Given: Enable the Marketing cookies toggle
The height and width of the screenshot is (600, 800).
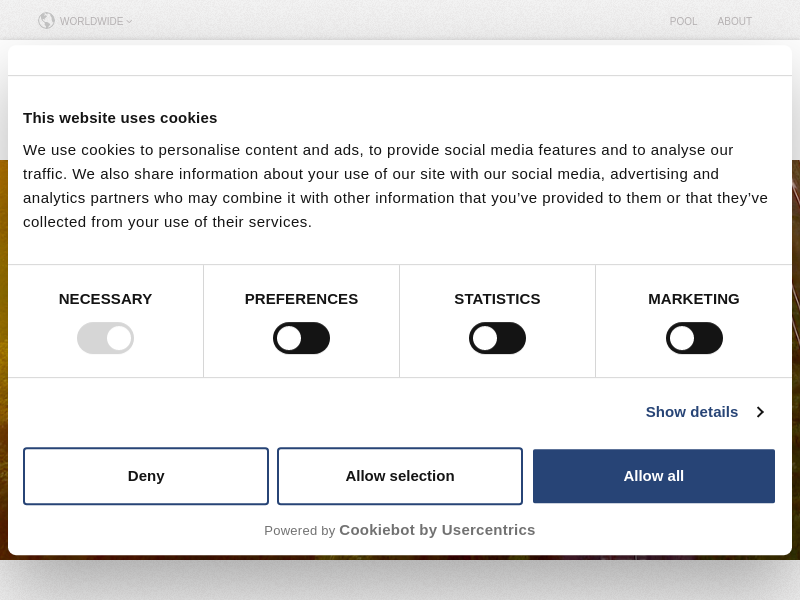Looking at the screenshot, I should 694,338.
